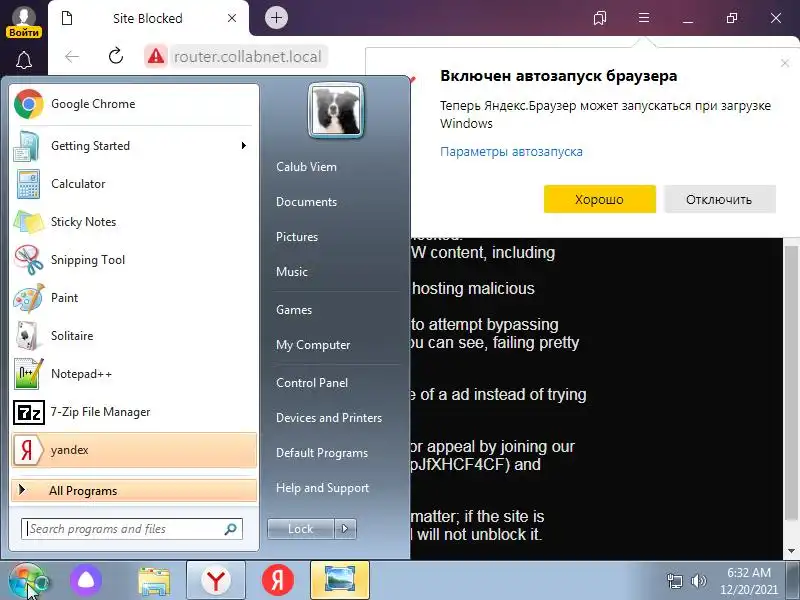This screenshot has height=600, width=800.
Task: Launch 7-Zip File Manager
Action: point(134,412)
